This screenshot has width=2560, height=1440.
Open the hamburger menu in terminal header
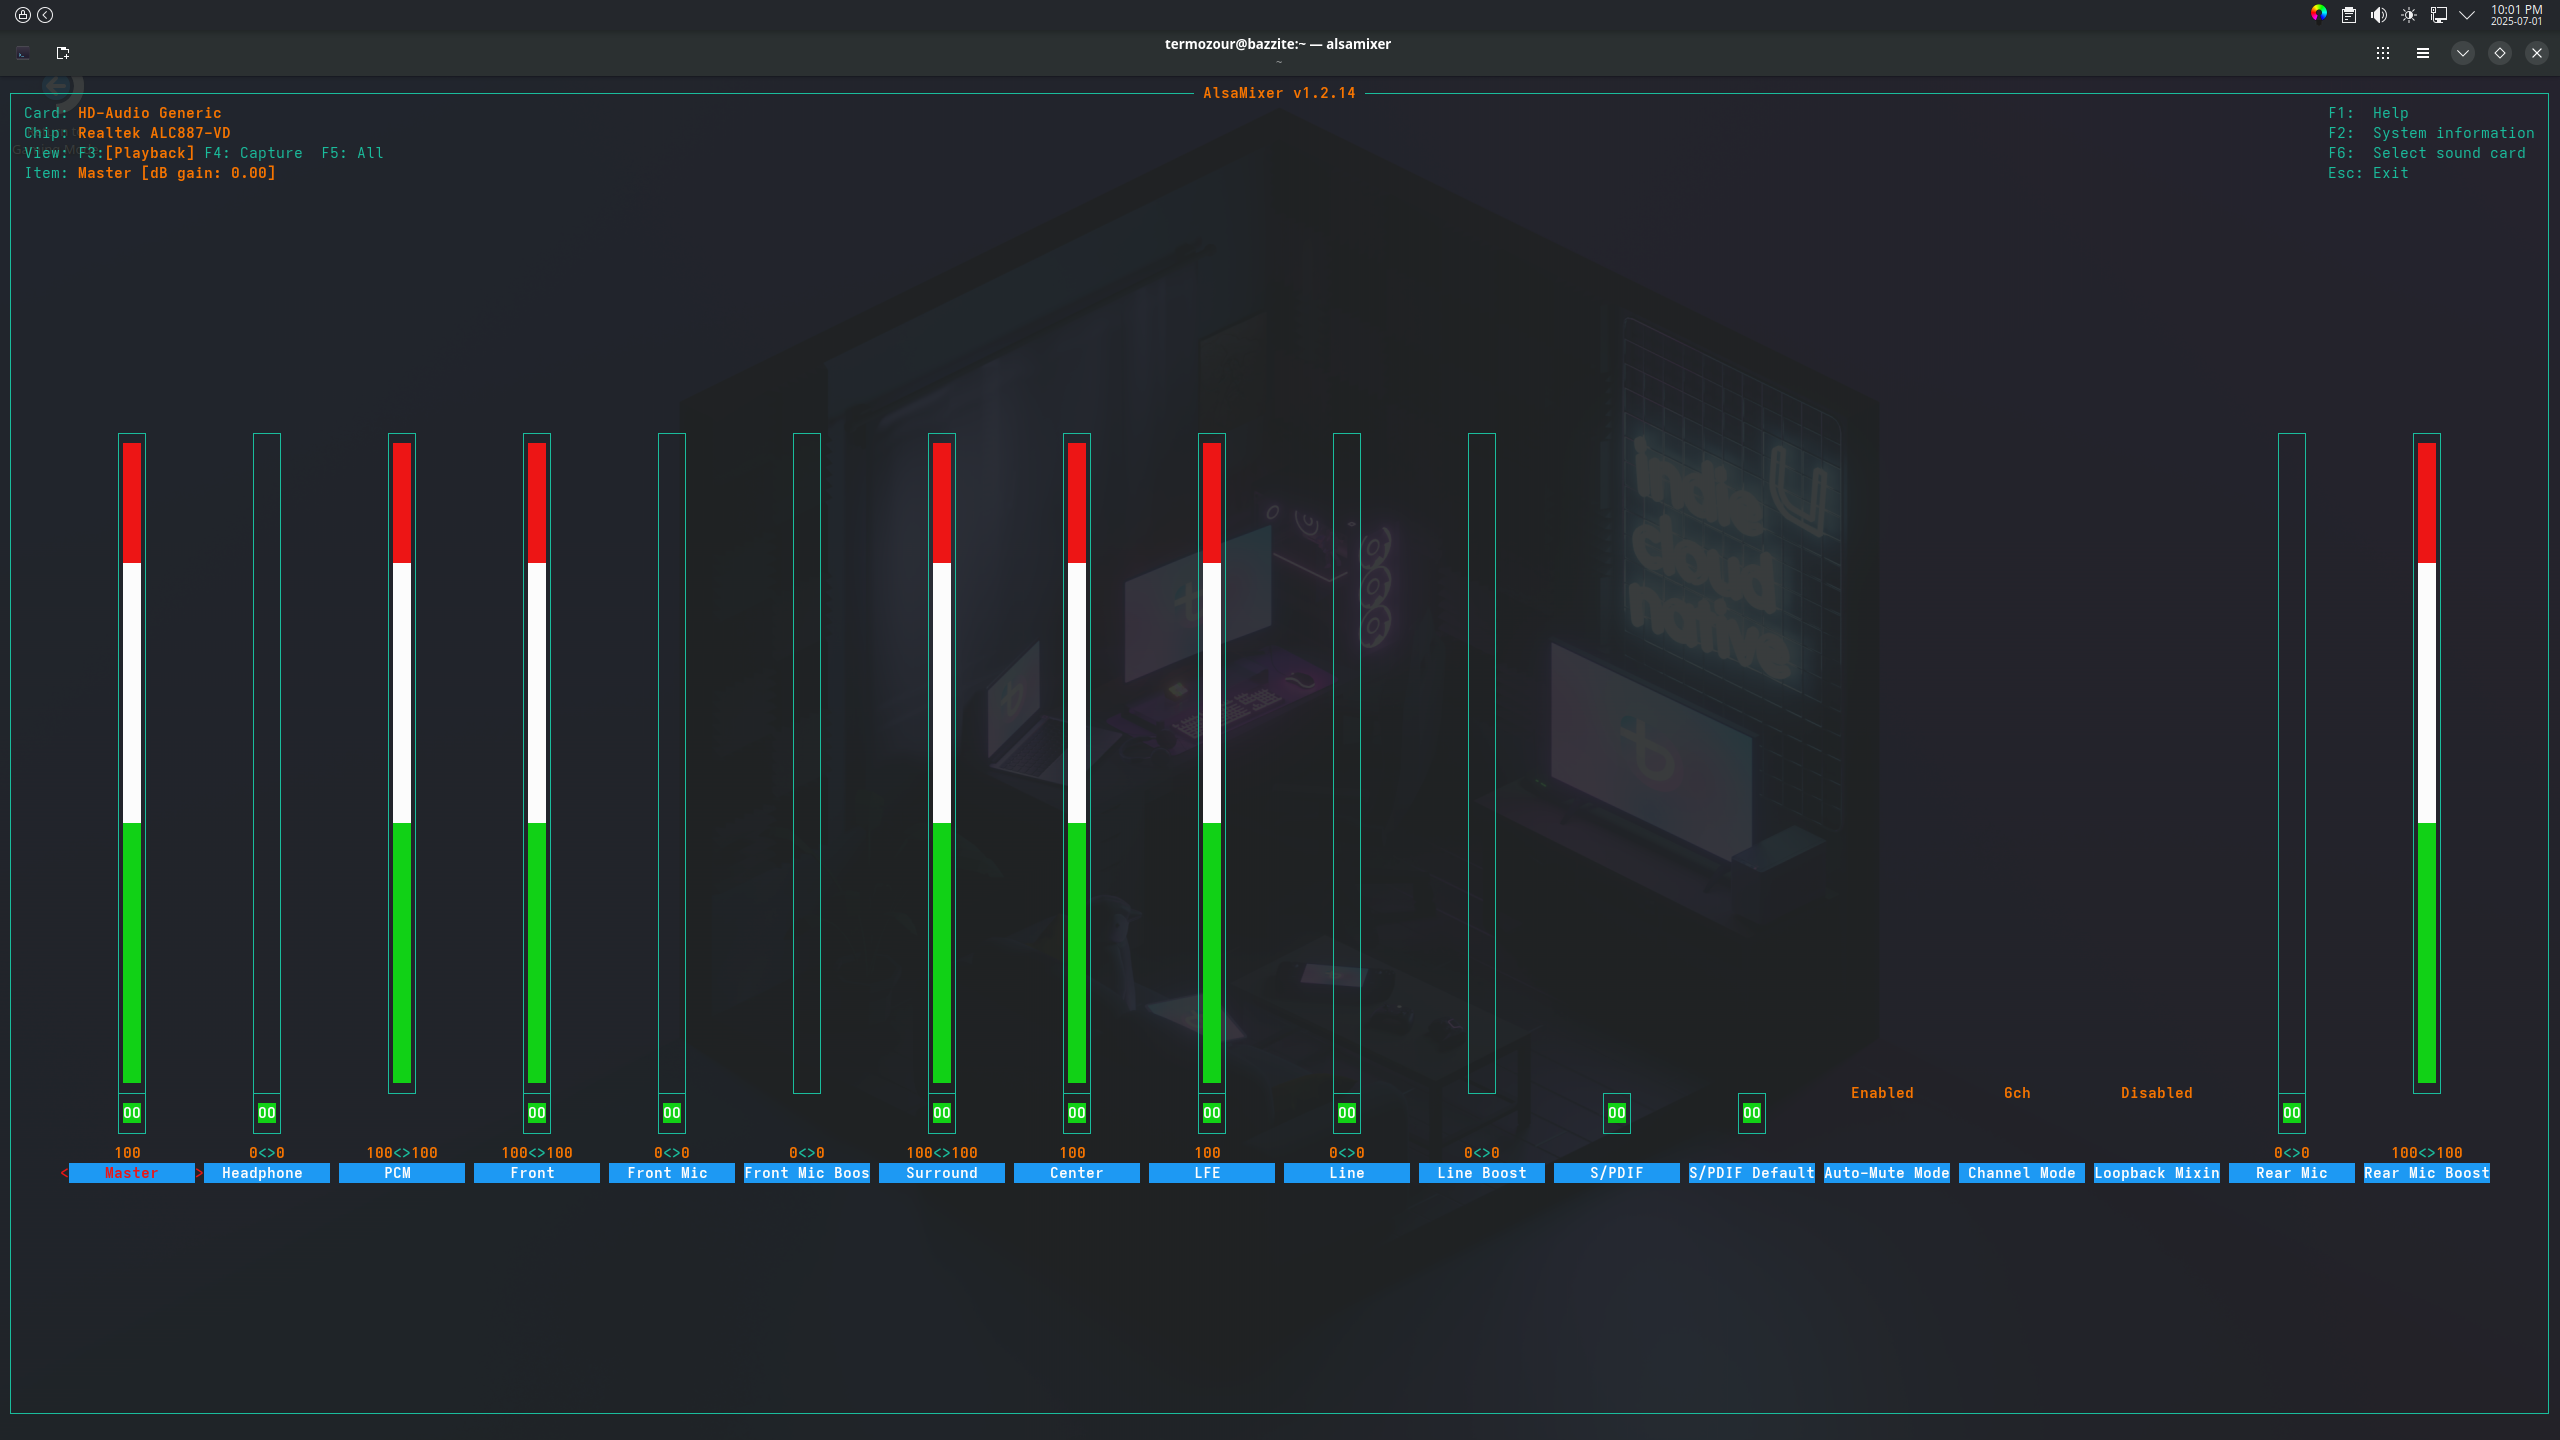click(2422, 53)
